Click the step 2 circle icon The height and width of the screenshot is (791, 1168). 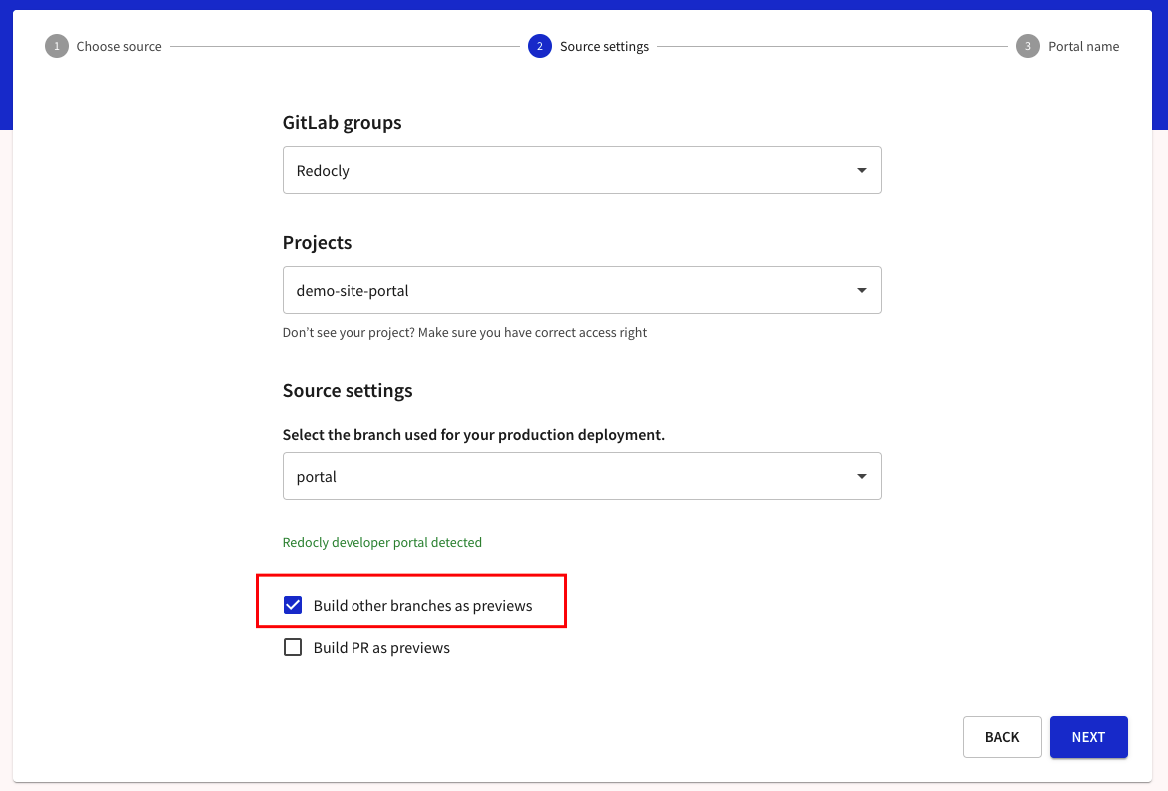(540, 46)
